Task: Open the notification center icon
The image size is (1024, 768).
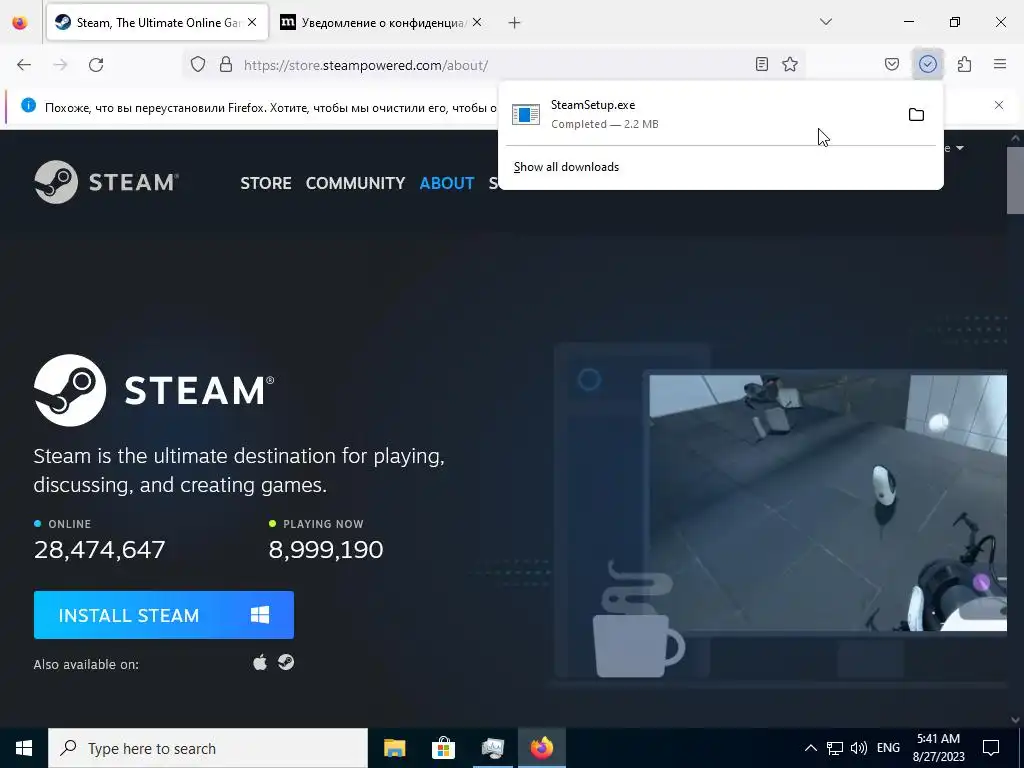Action: tap(991, 748)
